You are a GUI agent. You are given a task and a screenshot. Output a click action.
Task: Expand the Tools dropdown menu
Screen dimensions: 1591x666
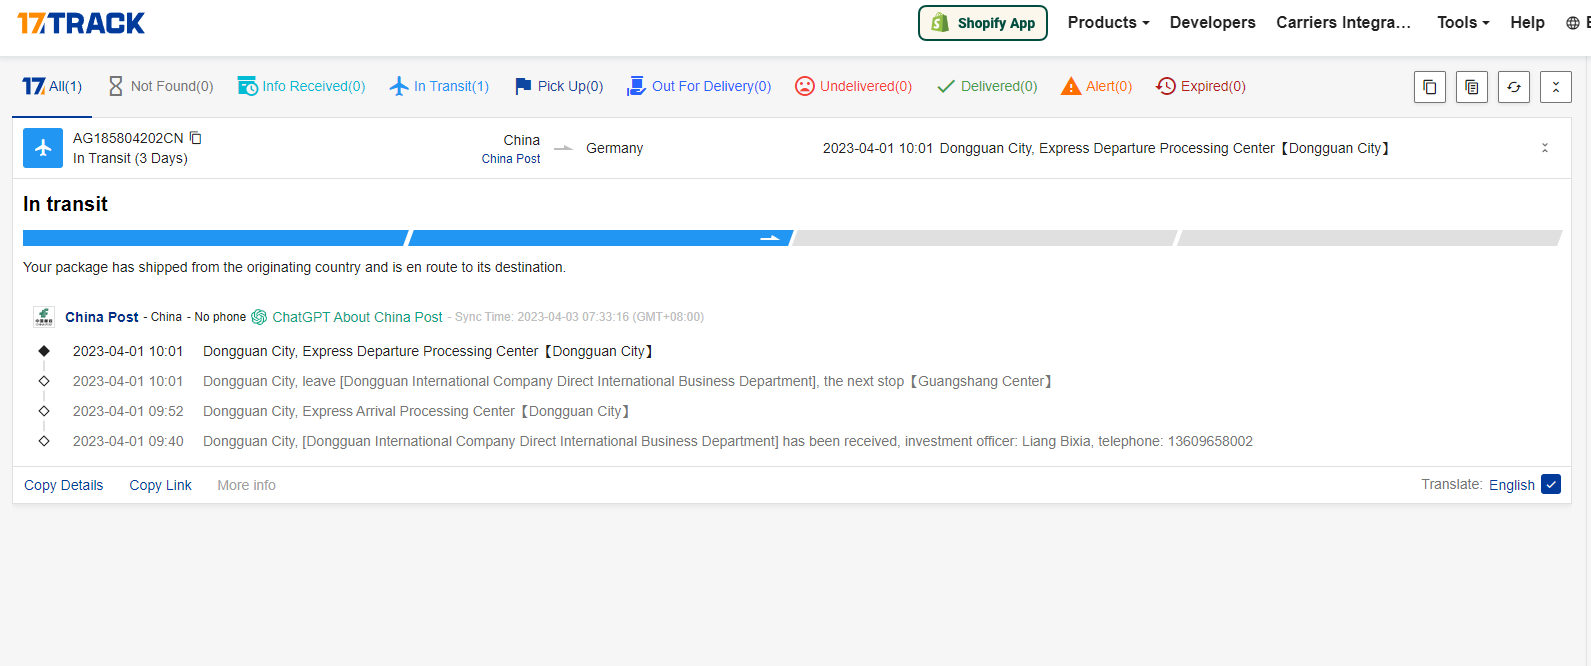[1463, 23]
